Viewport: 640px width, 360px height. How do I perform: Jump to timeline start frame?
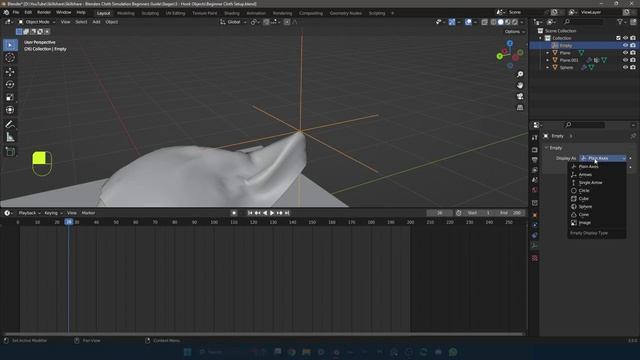[x=250, y=213]
